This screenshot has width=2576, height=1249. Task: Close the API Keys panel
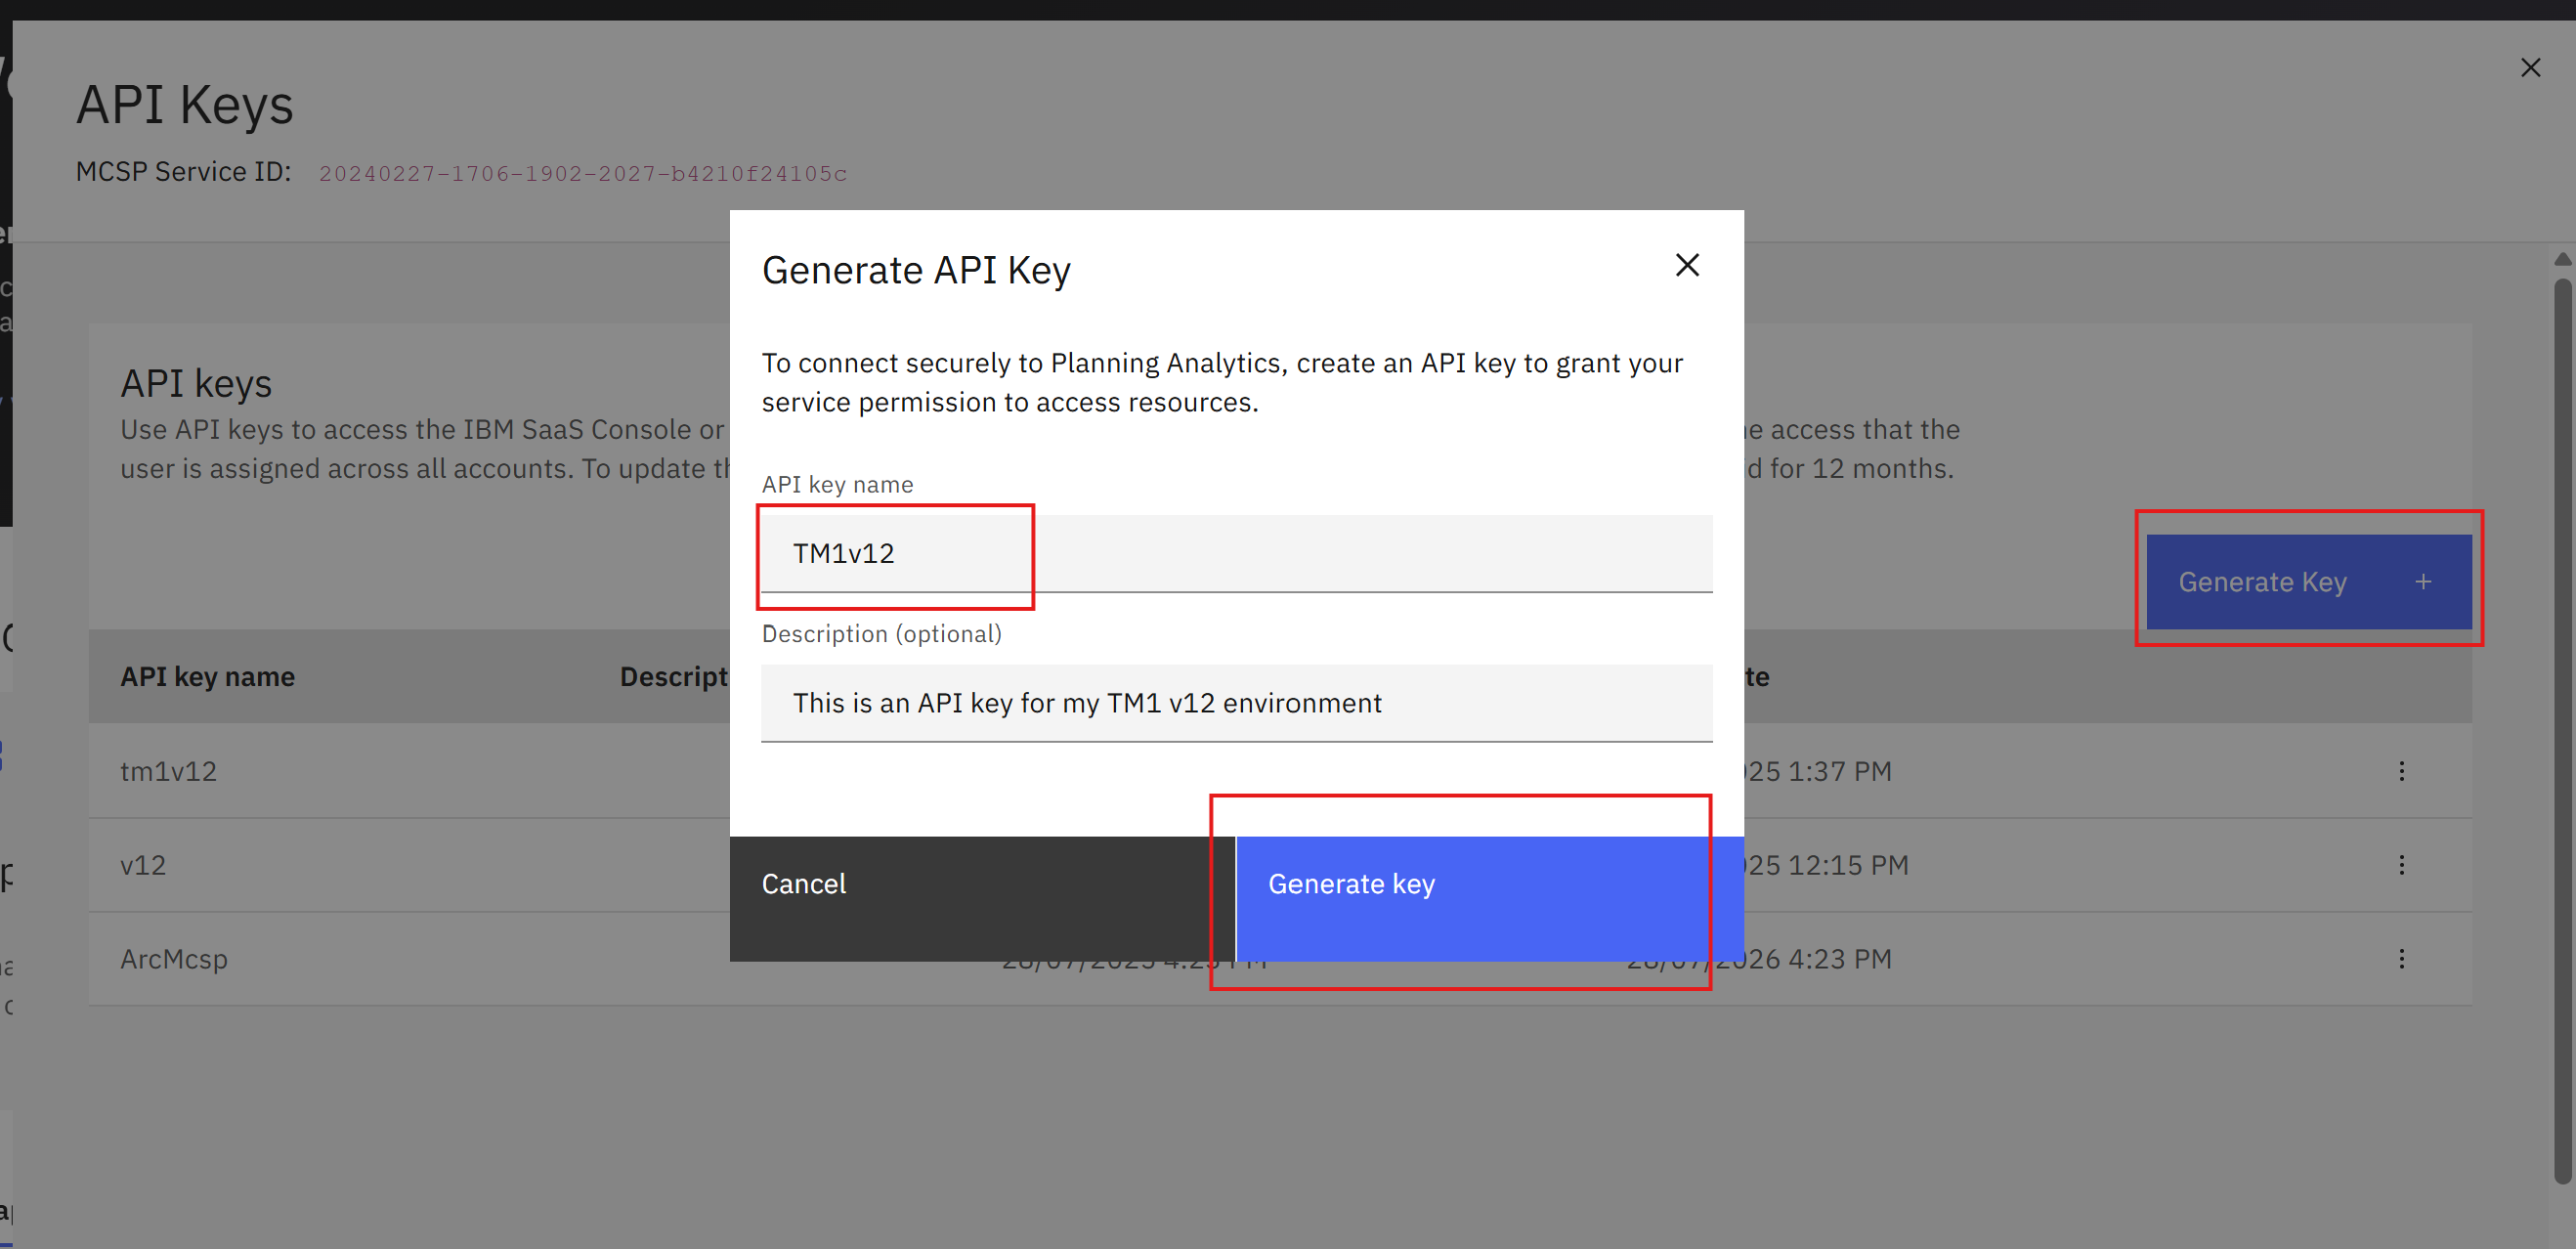(2530, 67)
